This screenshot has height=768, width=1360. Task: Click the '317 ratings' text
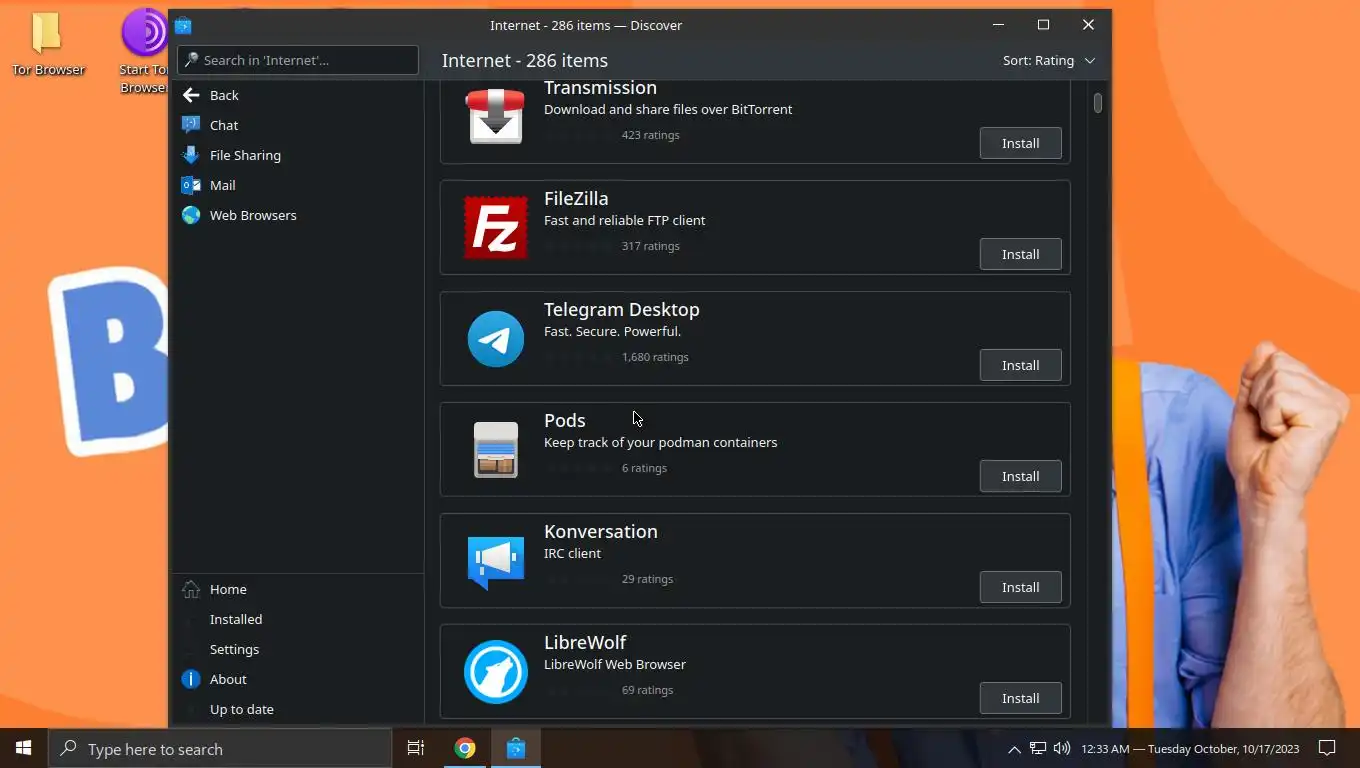(x=650, y=246)
